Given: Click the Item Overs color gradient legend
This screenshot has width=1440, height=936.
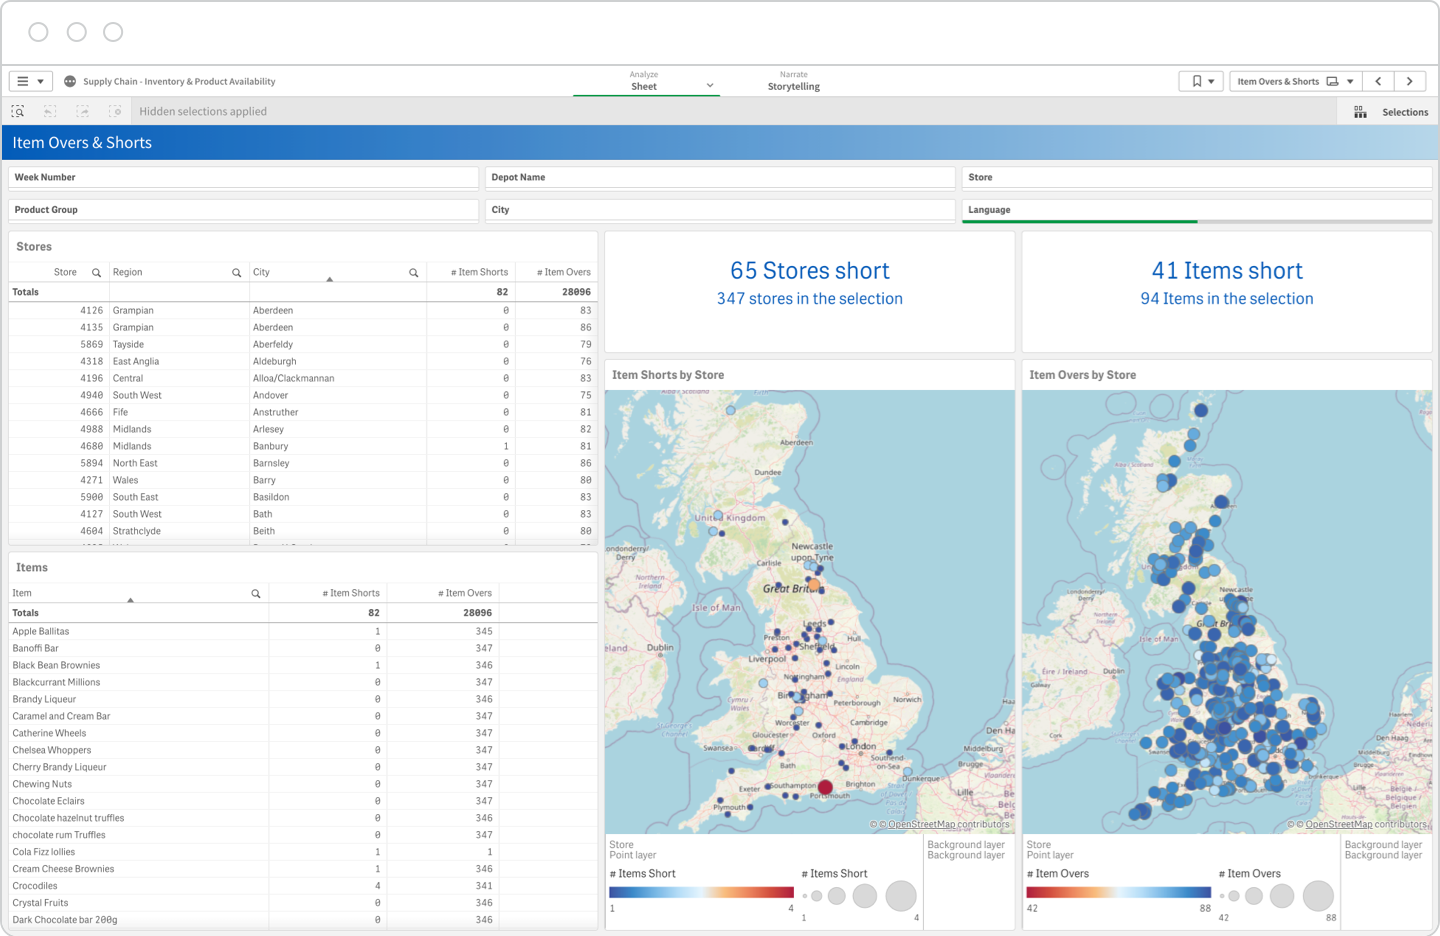Looking at the screenshot, I should 1118,892.
